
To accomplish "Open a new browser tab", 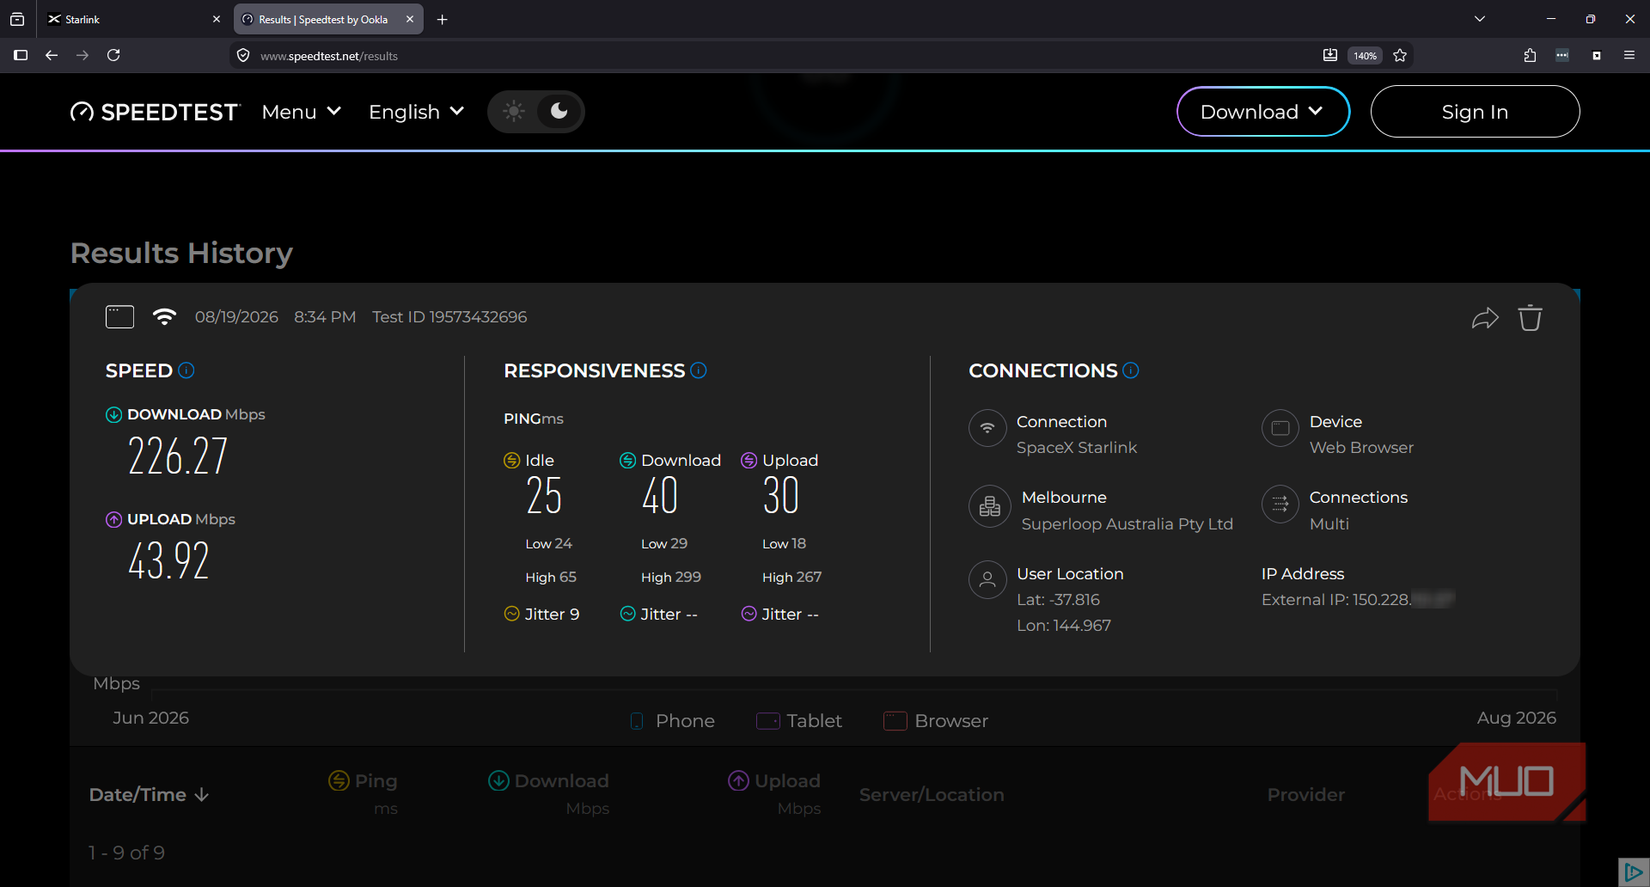I will [x=442, y=19].
